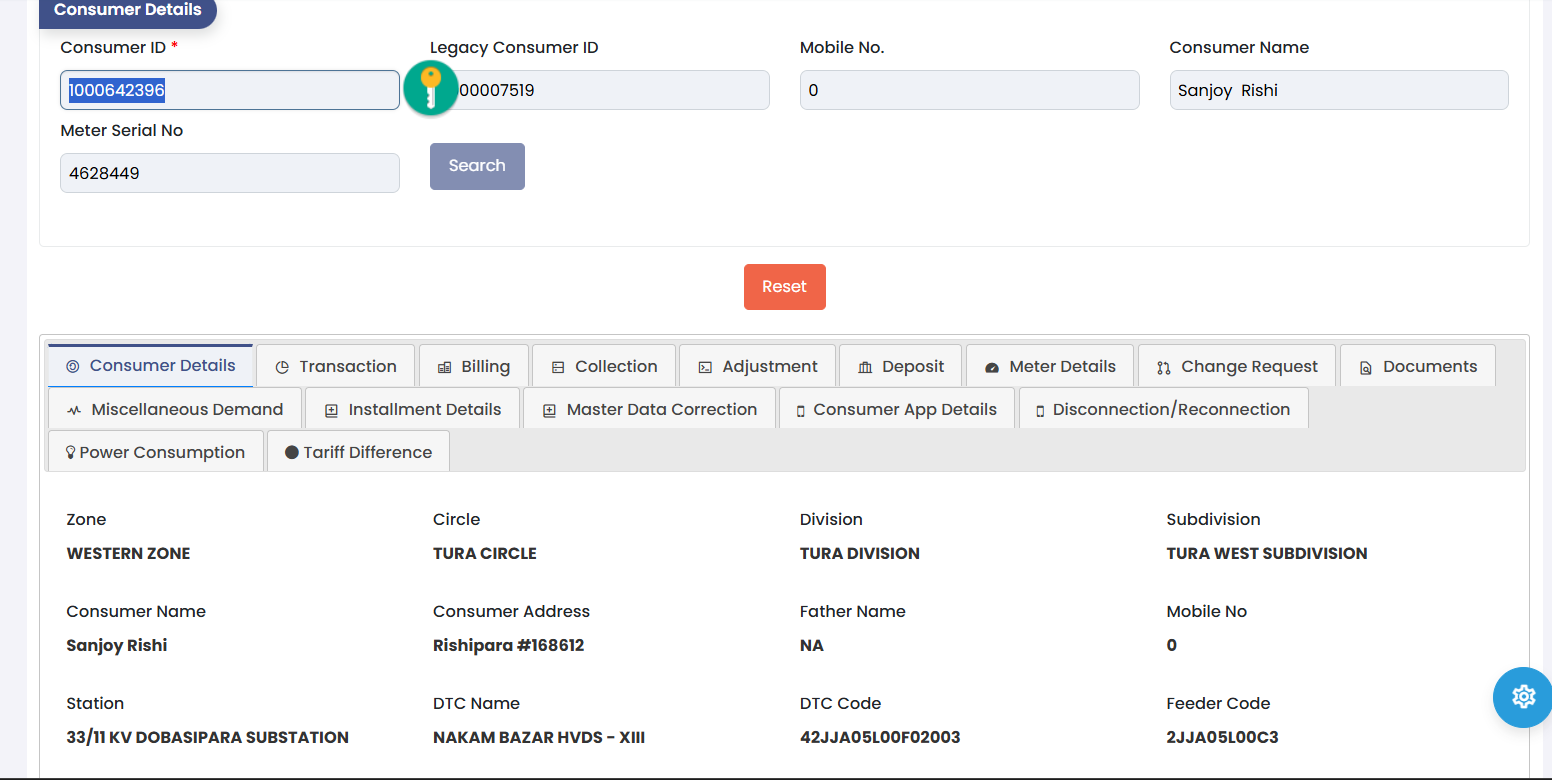This screenshot has height=780, width=1552.
Task: Click the Subdivision label
Action: (1213, 519)
